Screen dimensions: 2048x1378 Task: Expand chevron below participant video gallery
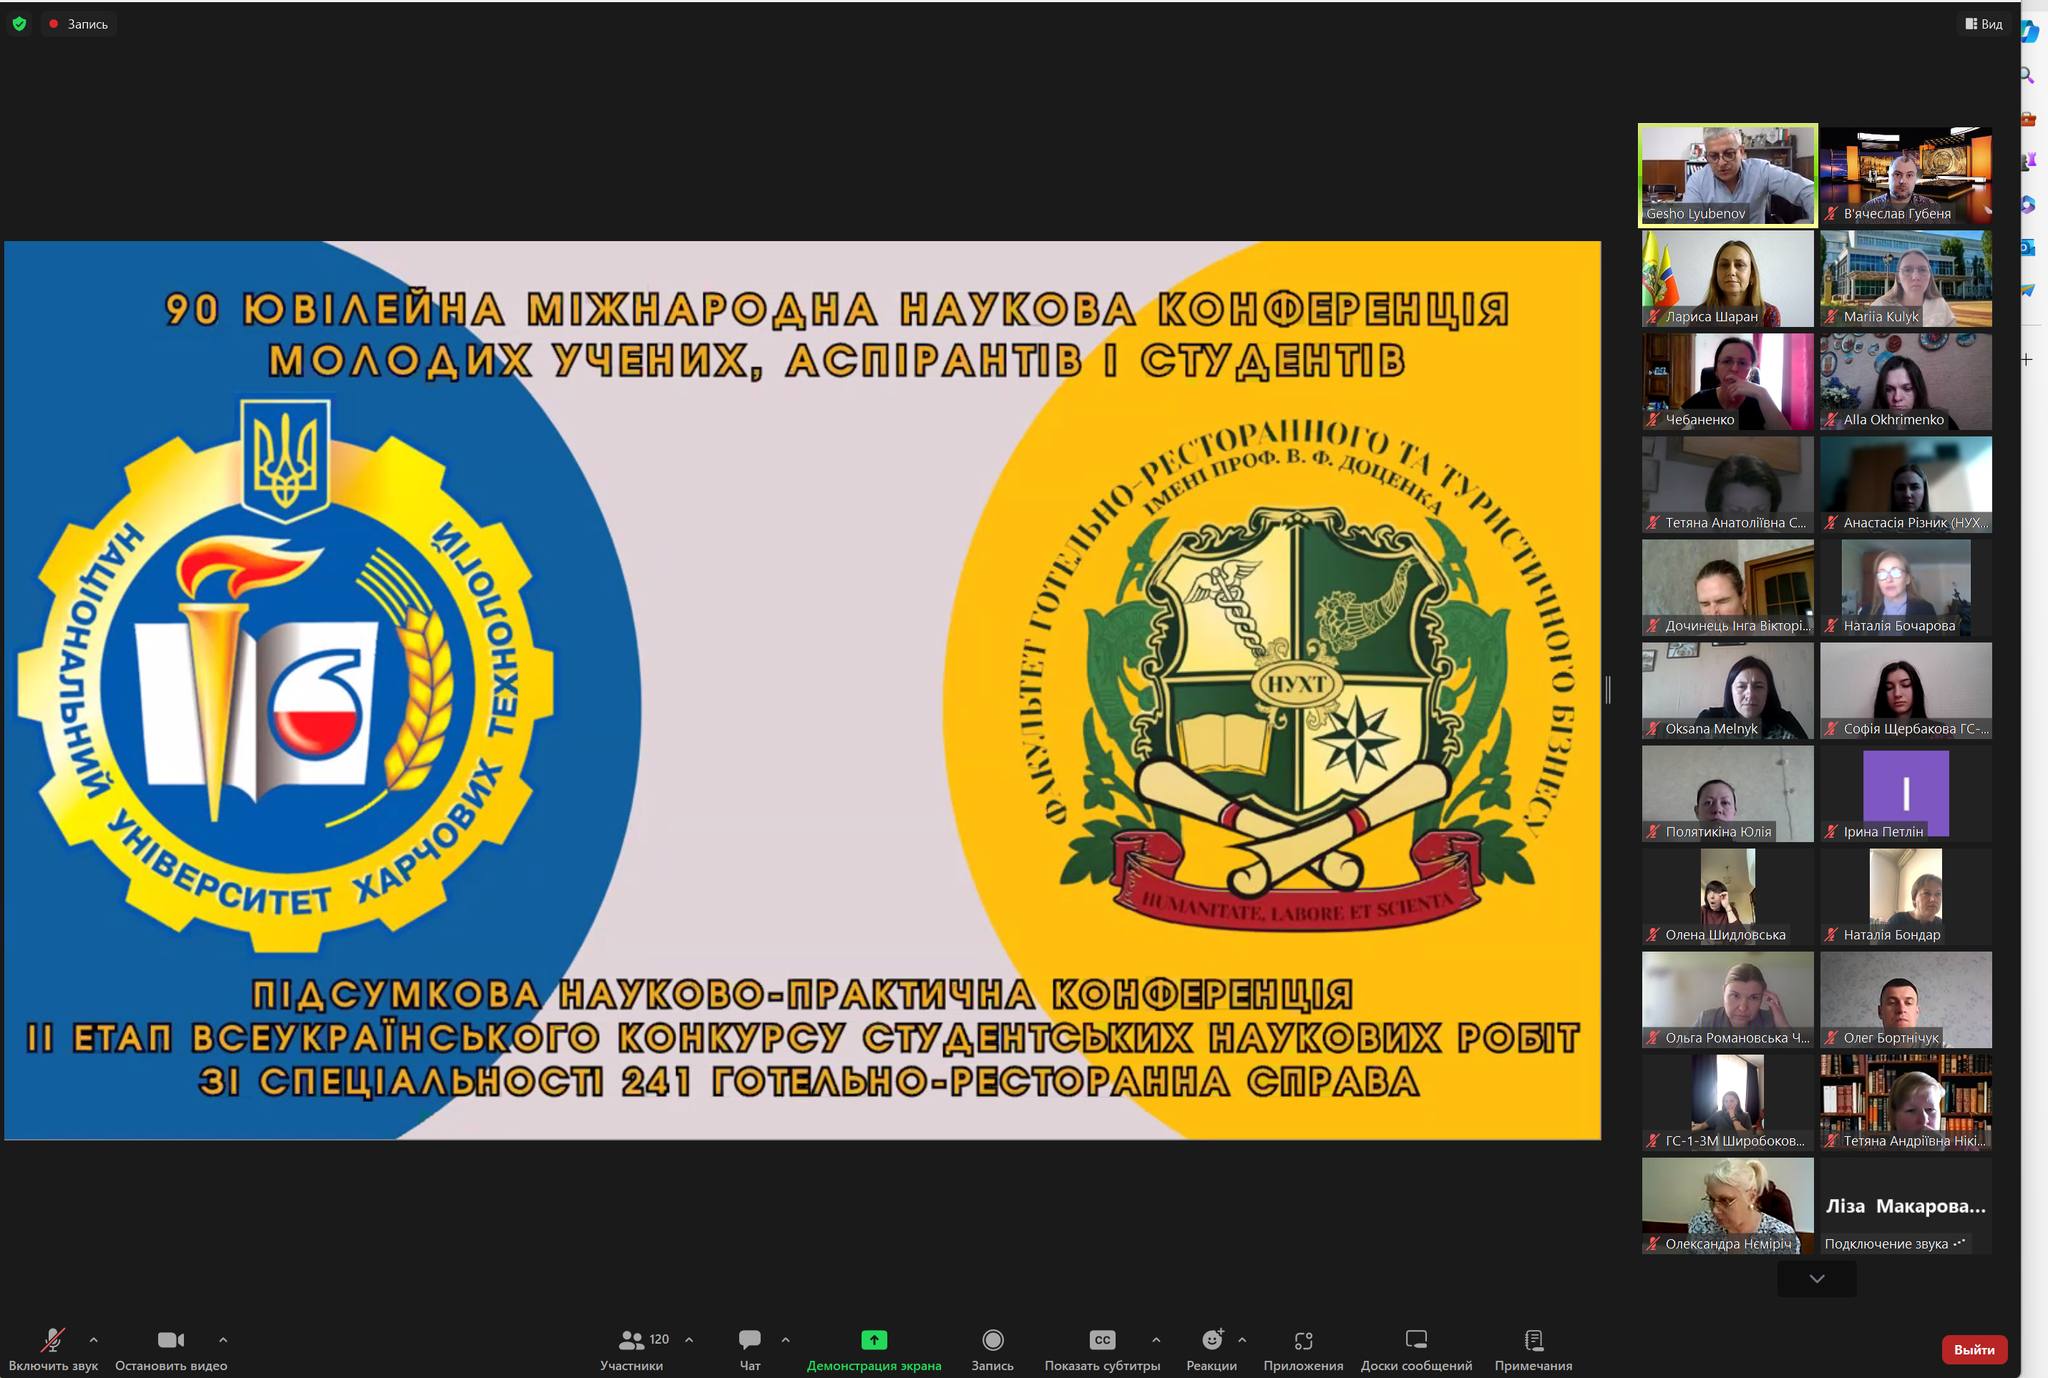1817,1279
